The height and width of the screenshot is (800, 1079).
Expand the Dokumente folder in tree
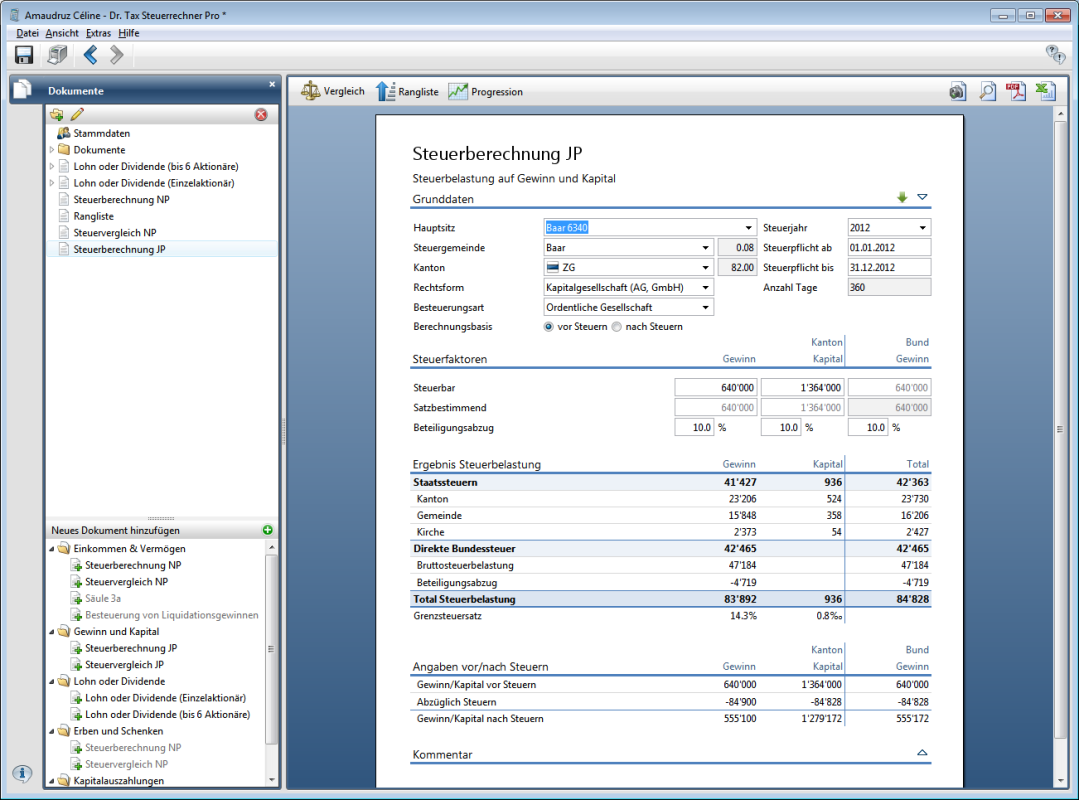pos(52,149)
